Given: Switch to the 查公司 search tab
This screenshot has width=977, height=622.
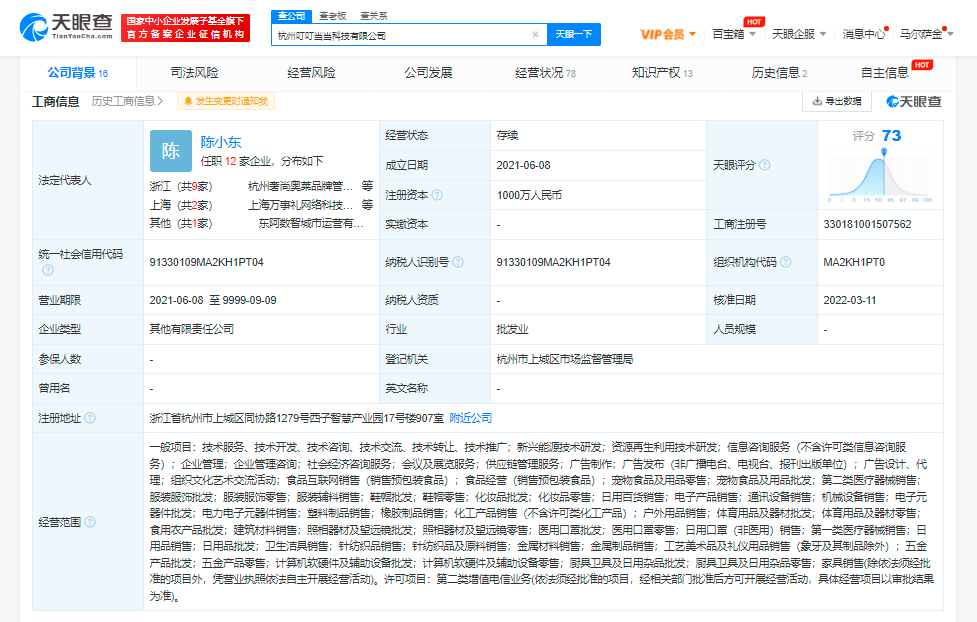Looking at the screenshot, I should [292, 16].
